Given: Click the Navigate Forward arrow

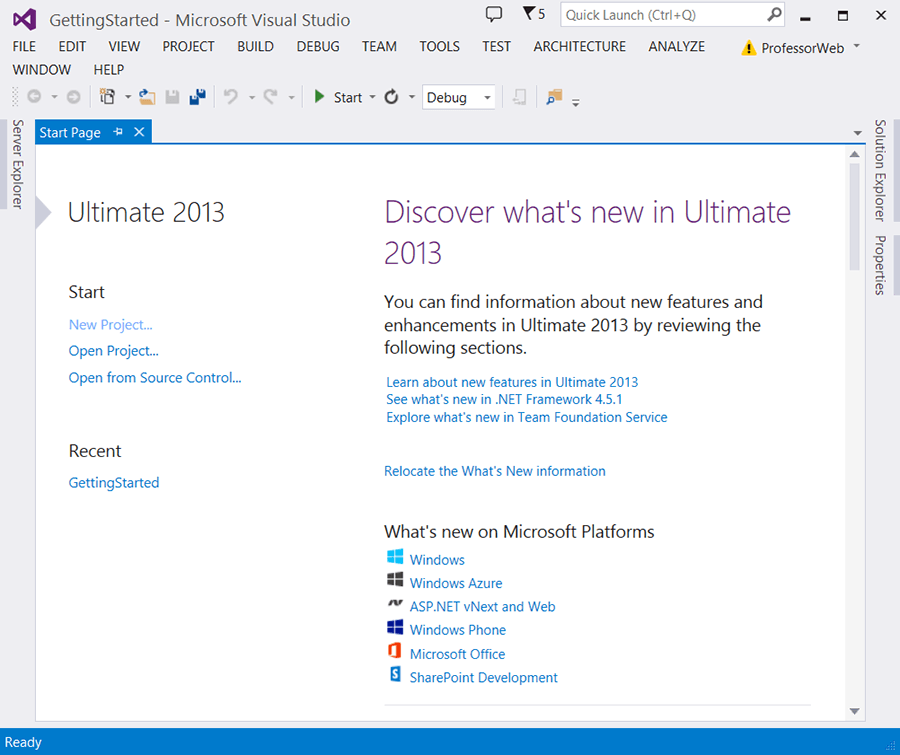Looking at the screenshot, I should pyautogui.click(x=73, y=97).
